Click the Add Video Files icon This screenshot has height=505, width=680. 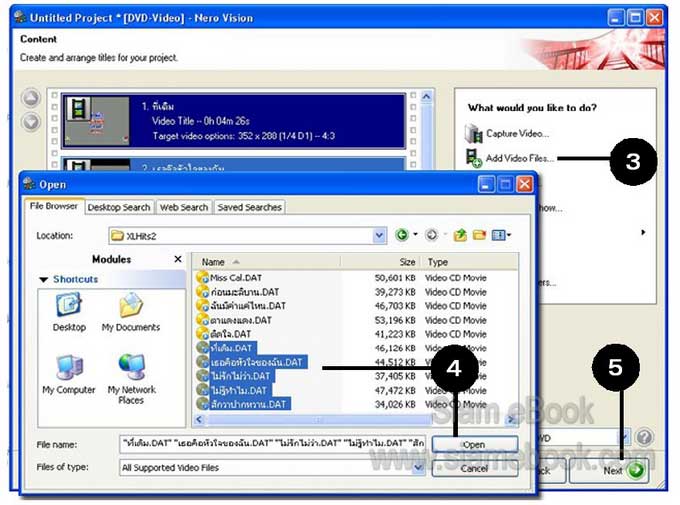(473, 158)
